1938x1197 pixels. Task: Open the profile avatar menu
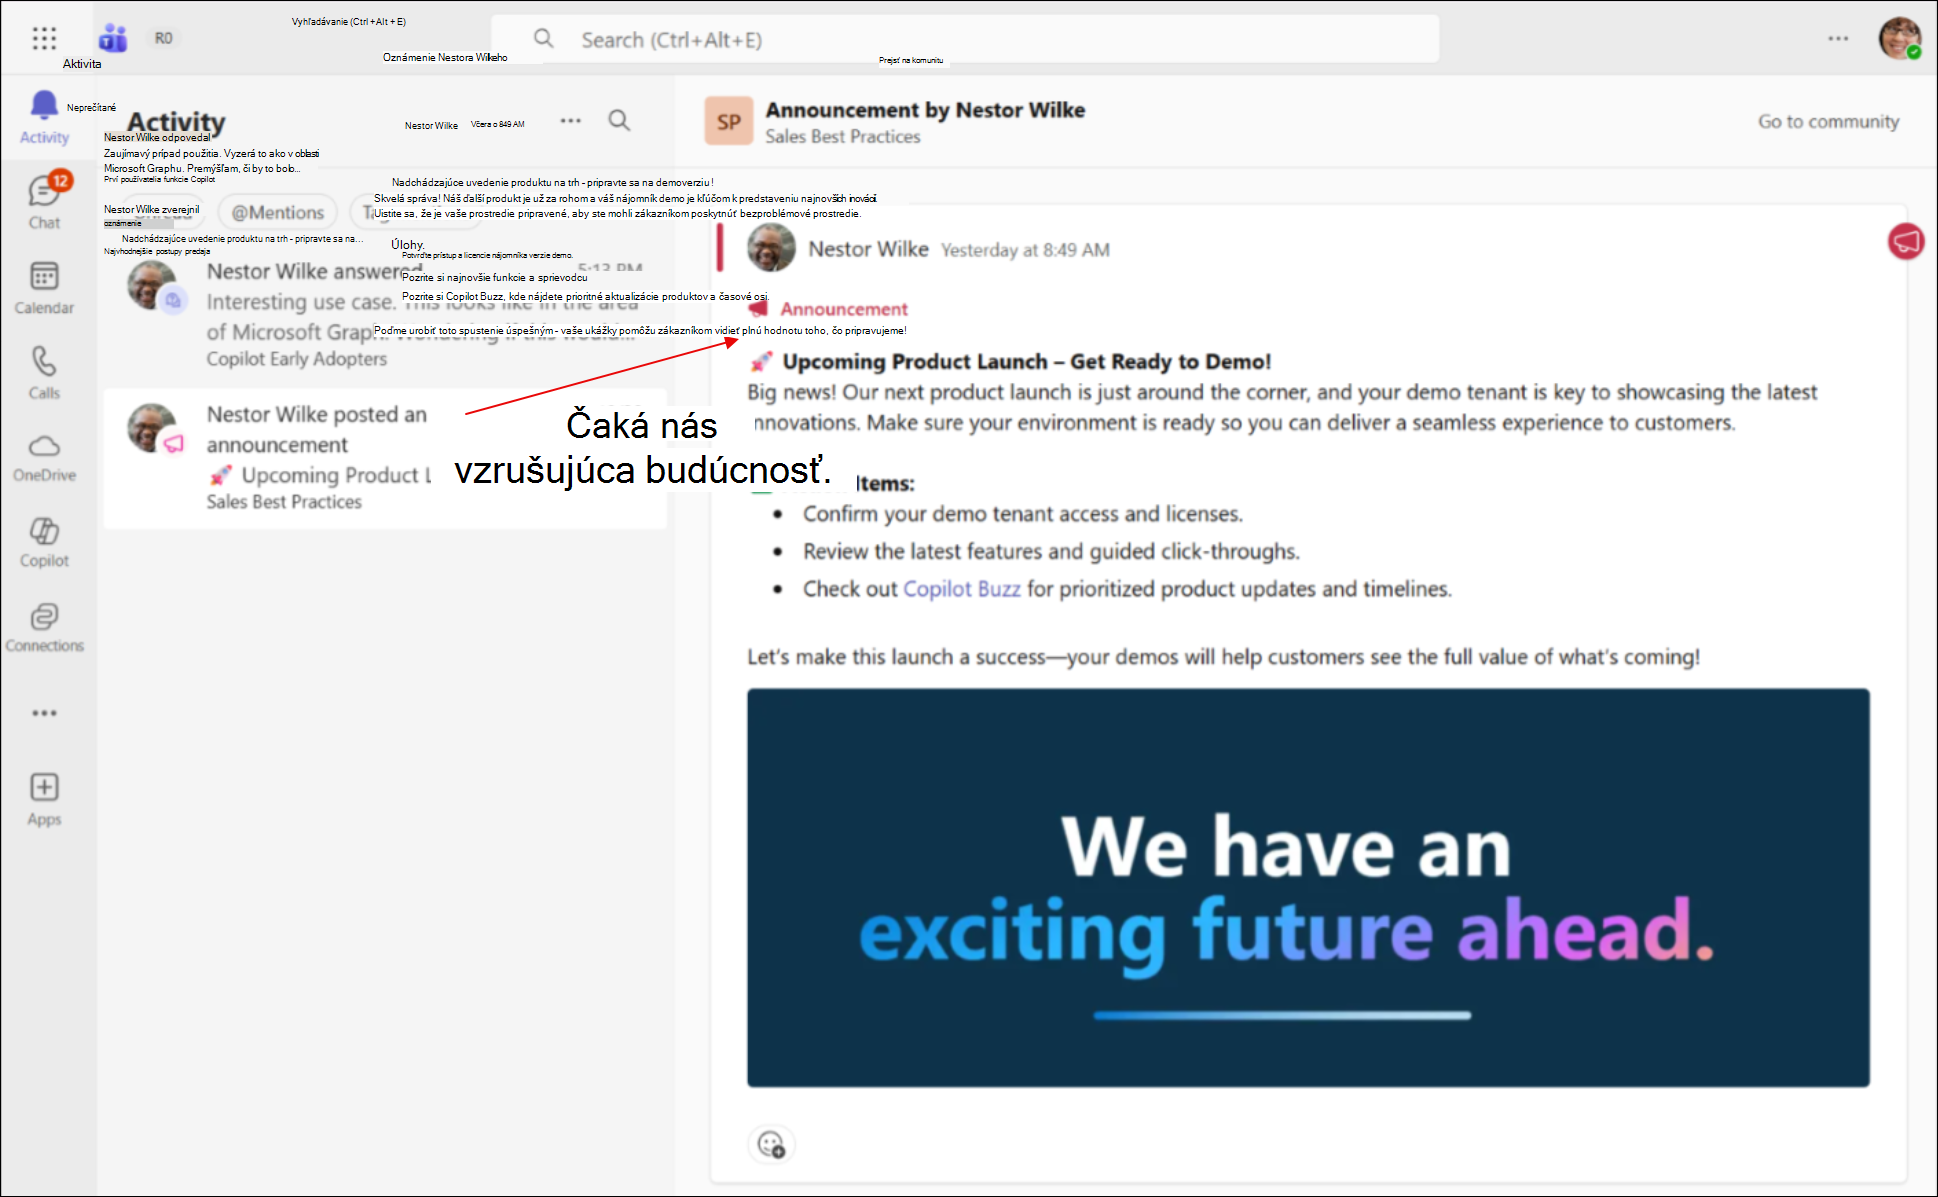[x=1899, y=39]
